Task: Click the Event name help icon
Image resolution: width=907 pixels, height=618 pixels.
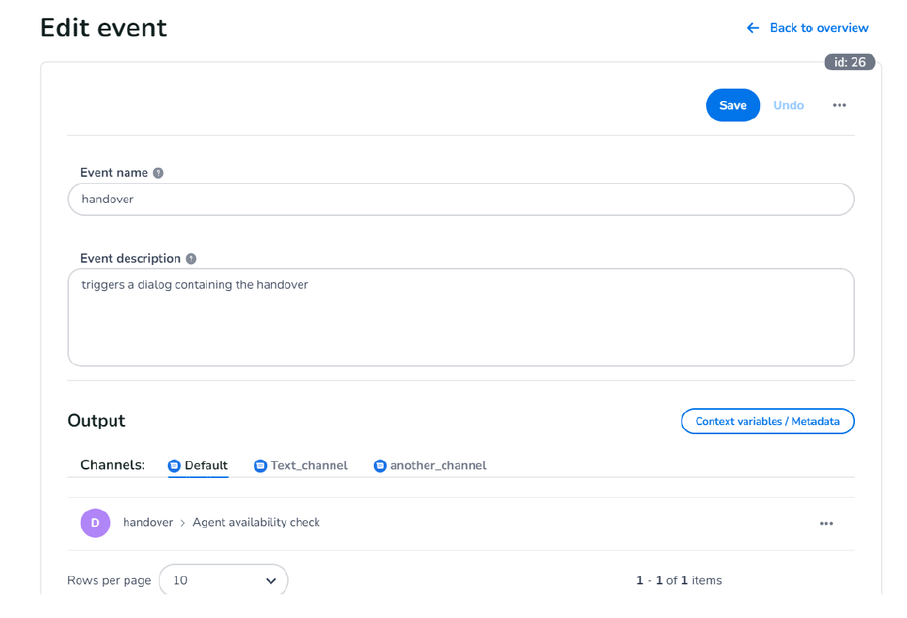Action: 158,173
